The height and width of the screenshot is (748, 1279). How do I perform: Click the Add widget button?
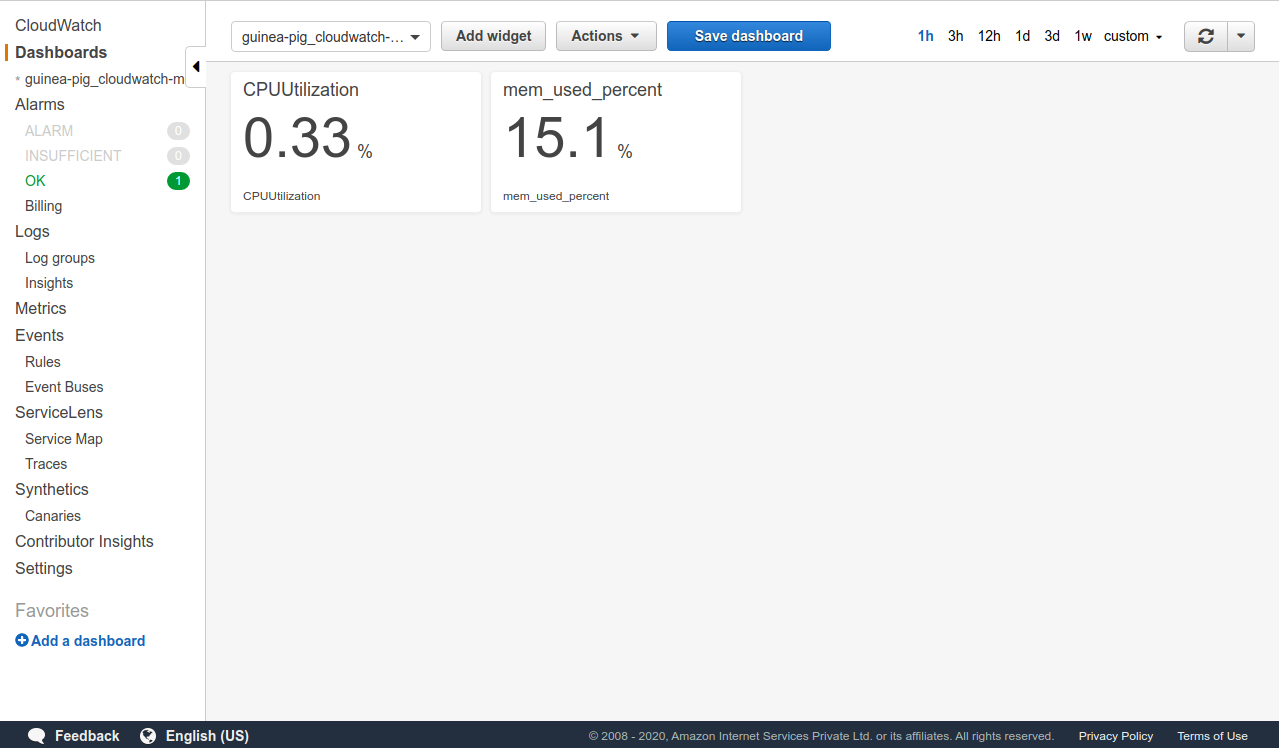coord(494,36)
